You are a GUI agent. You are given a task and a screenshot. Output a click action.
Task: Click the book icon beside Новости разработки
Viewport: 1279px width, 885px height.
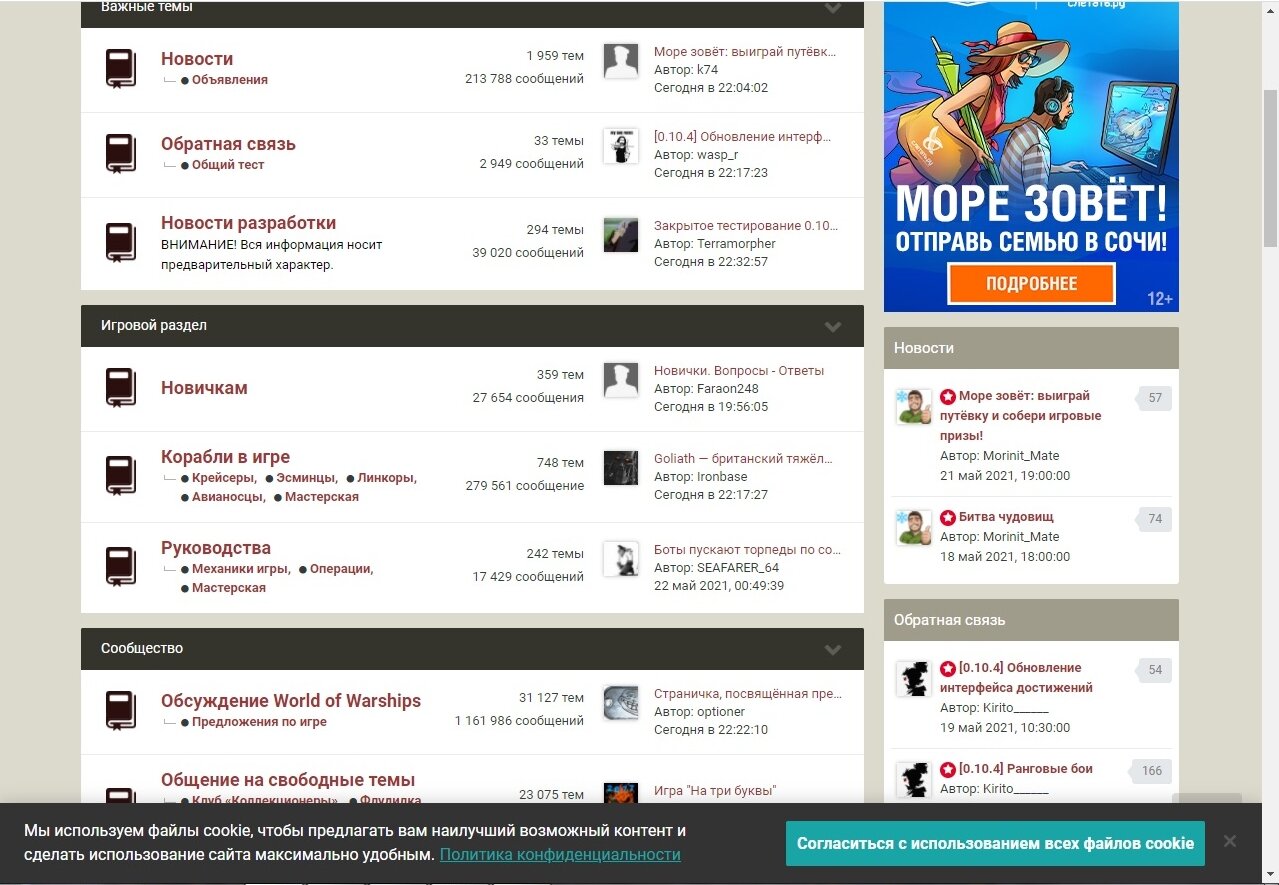click(121, 242)
